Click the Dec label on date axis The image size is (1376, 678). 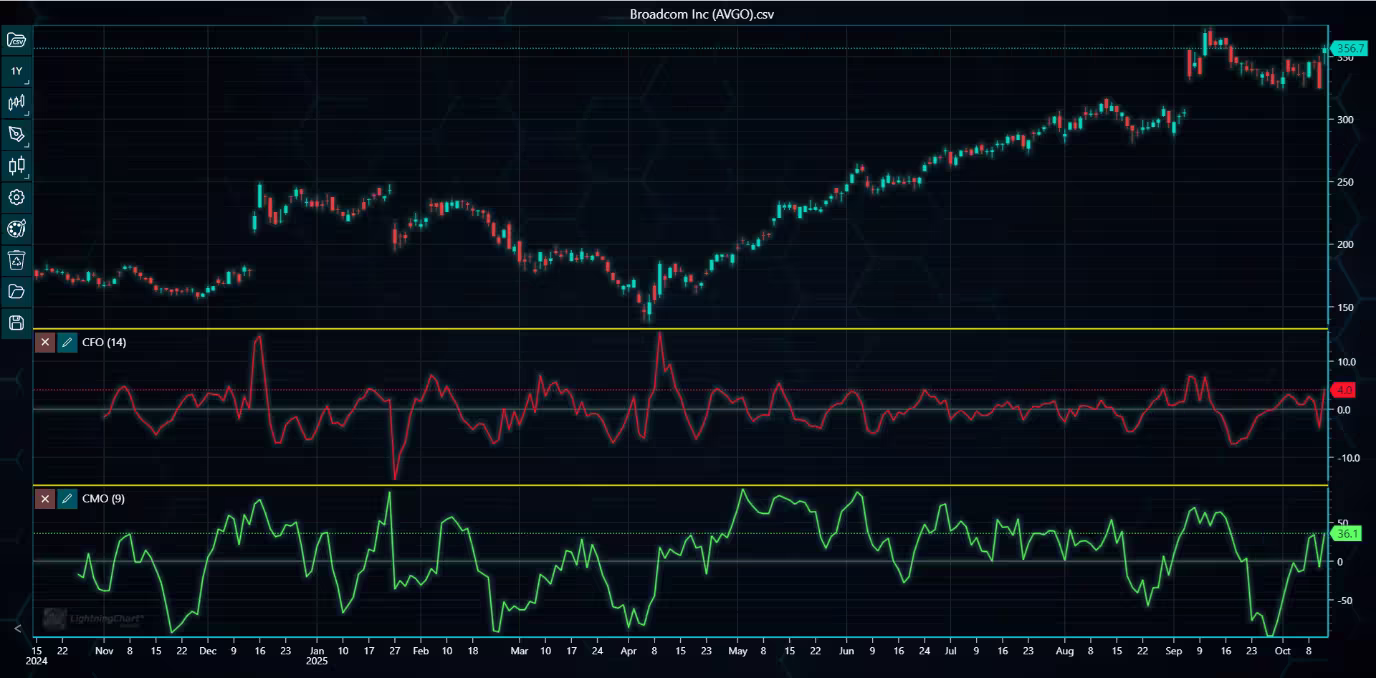pos(208,650)
